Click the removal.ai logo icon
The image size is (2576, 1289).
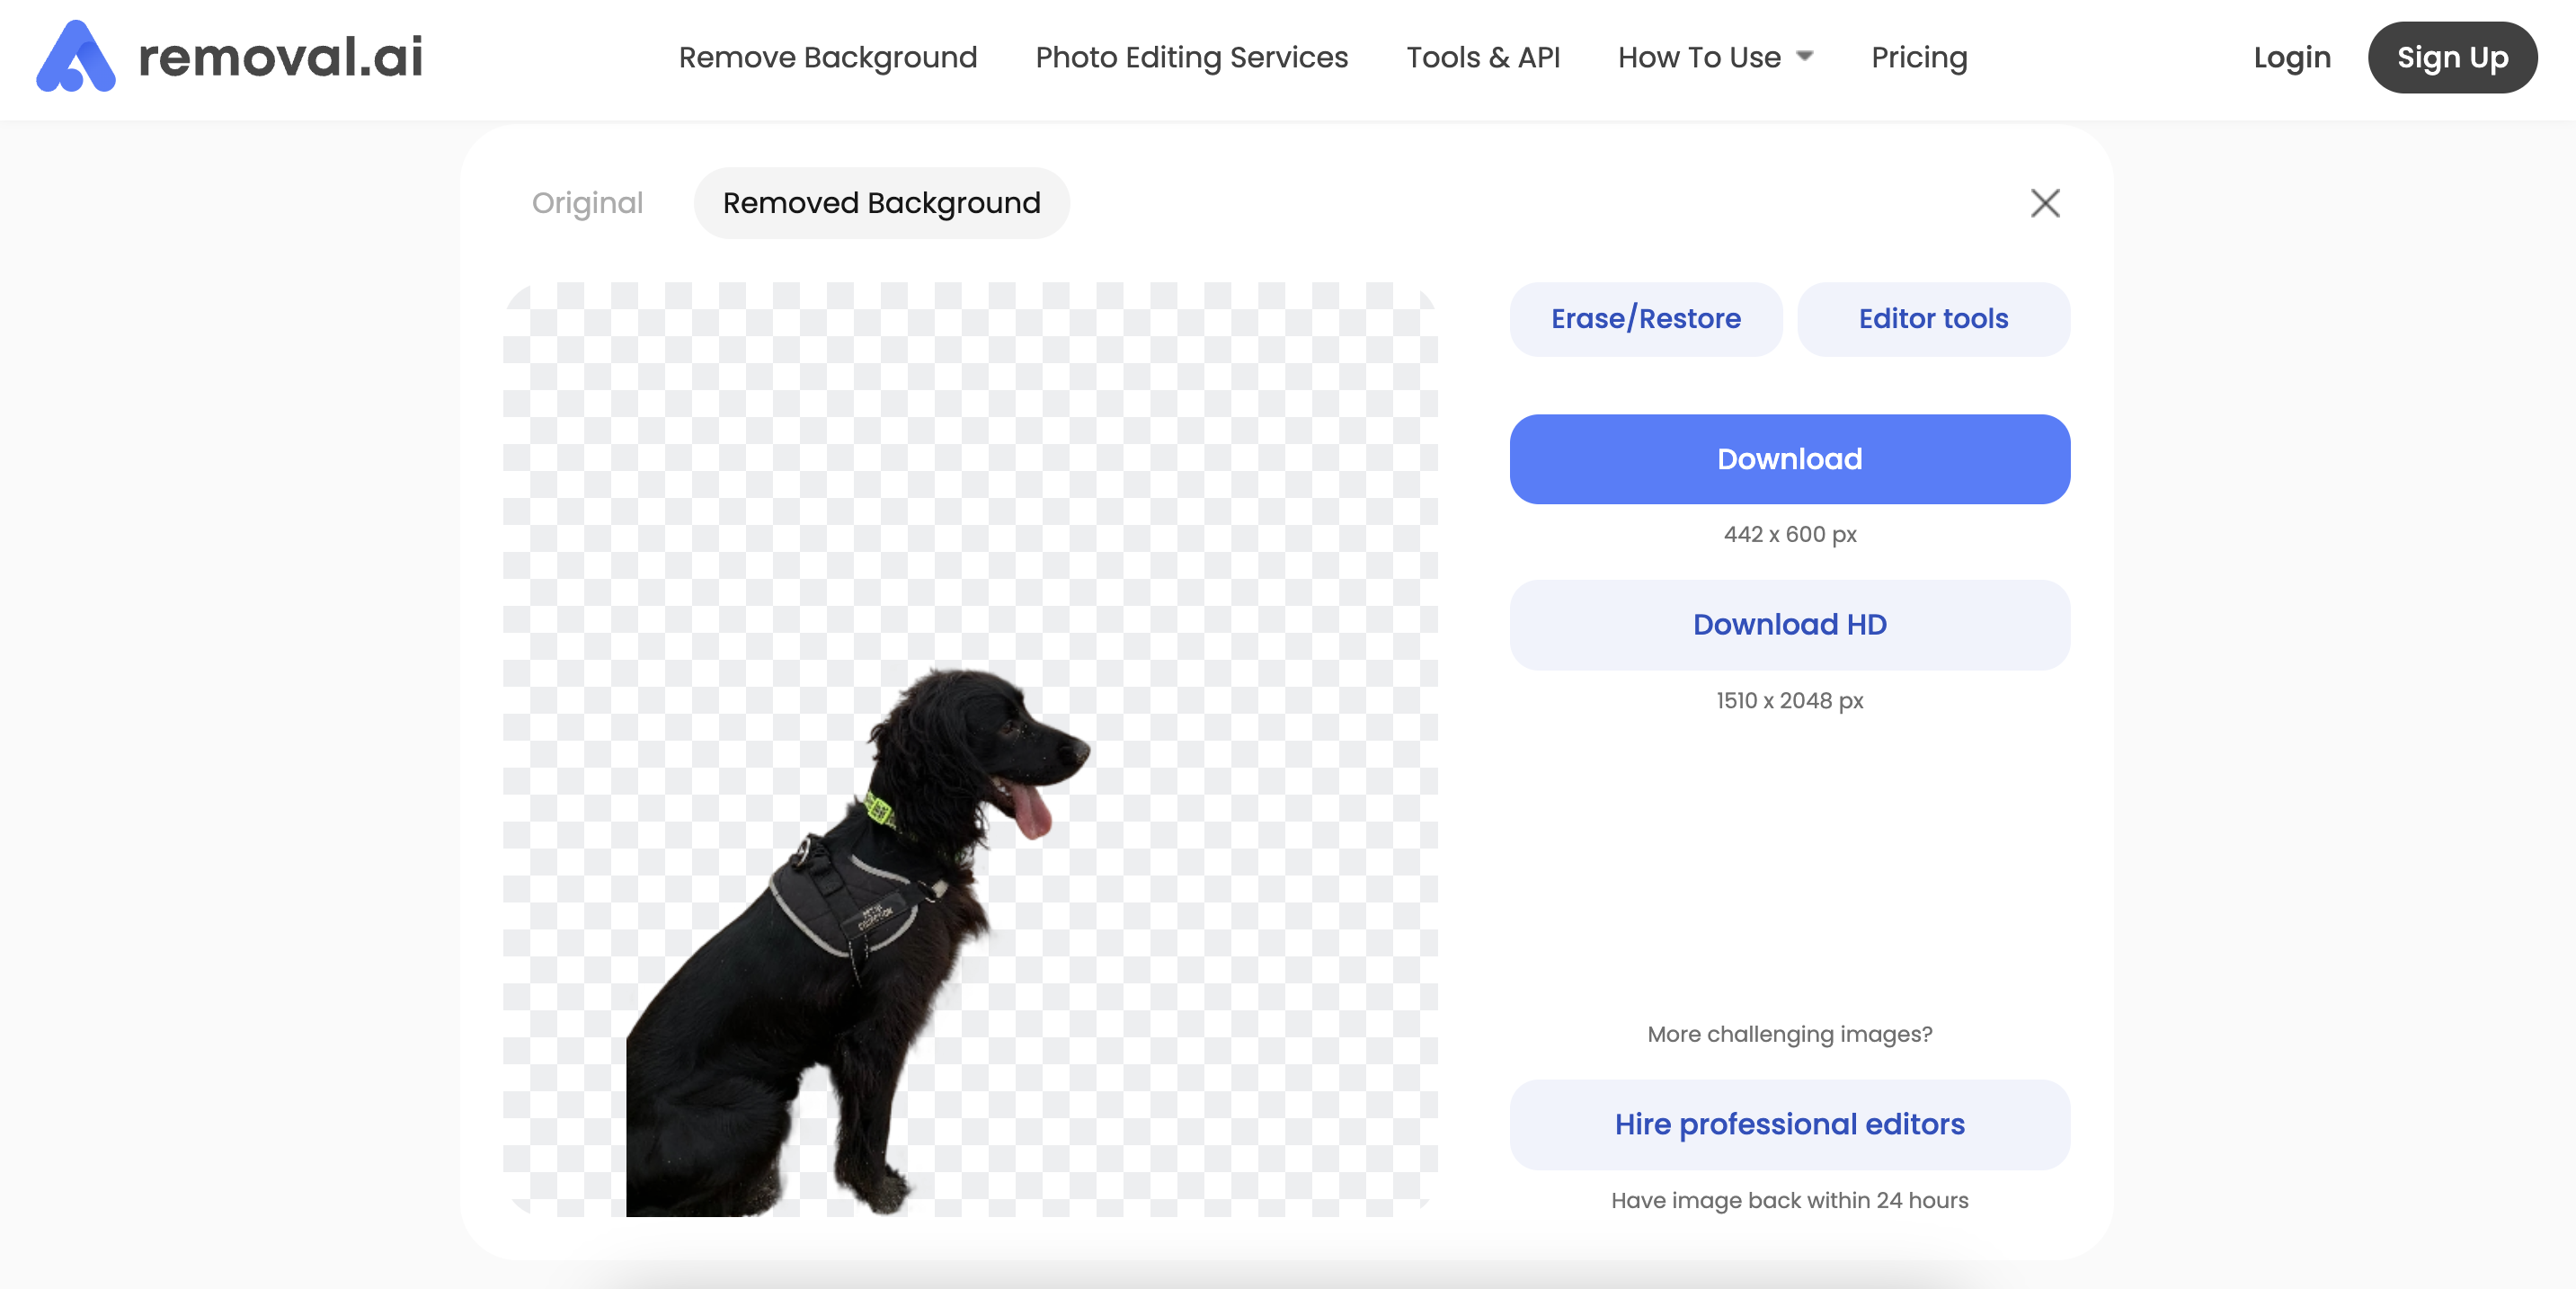point(75,57)
